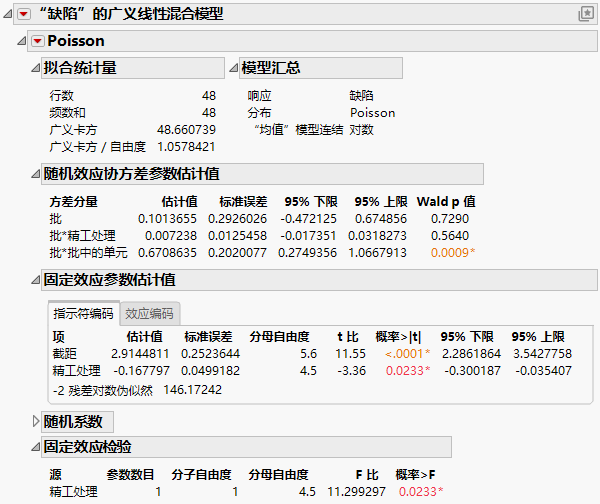
Task: Click the 方差分量 column header
Action: [73, 202]
